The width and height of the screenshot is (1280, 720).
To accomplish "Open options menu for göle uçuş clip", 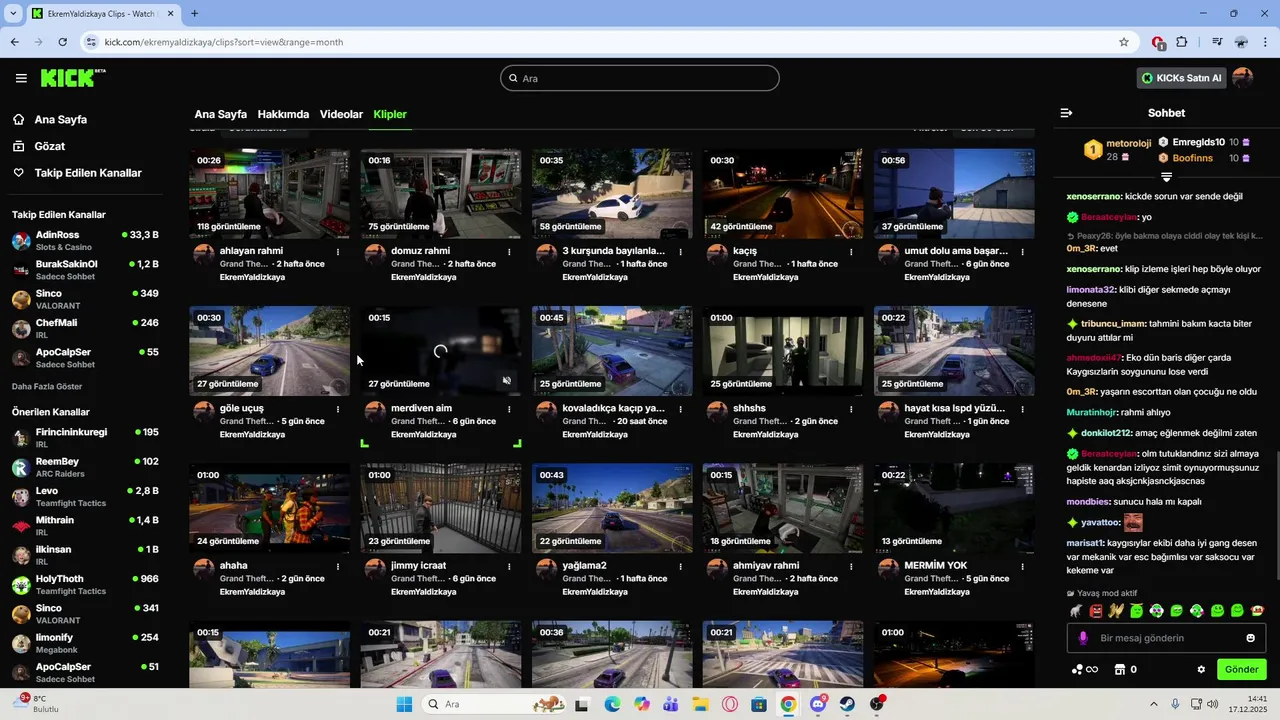I will point(338,409).
